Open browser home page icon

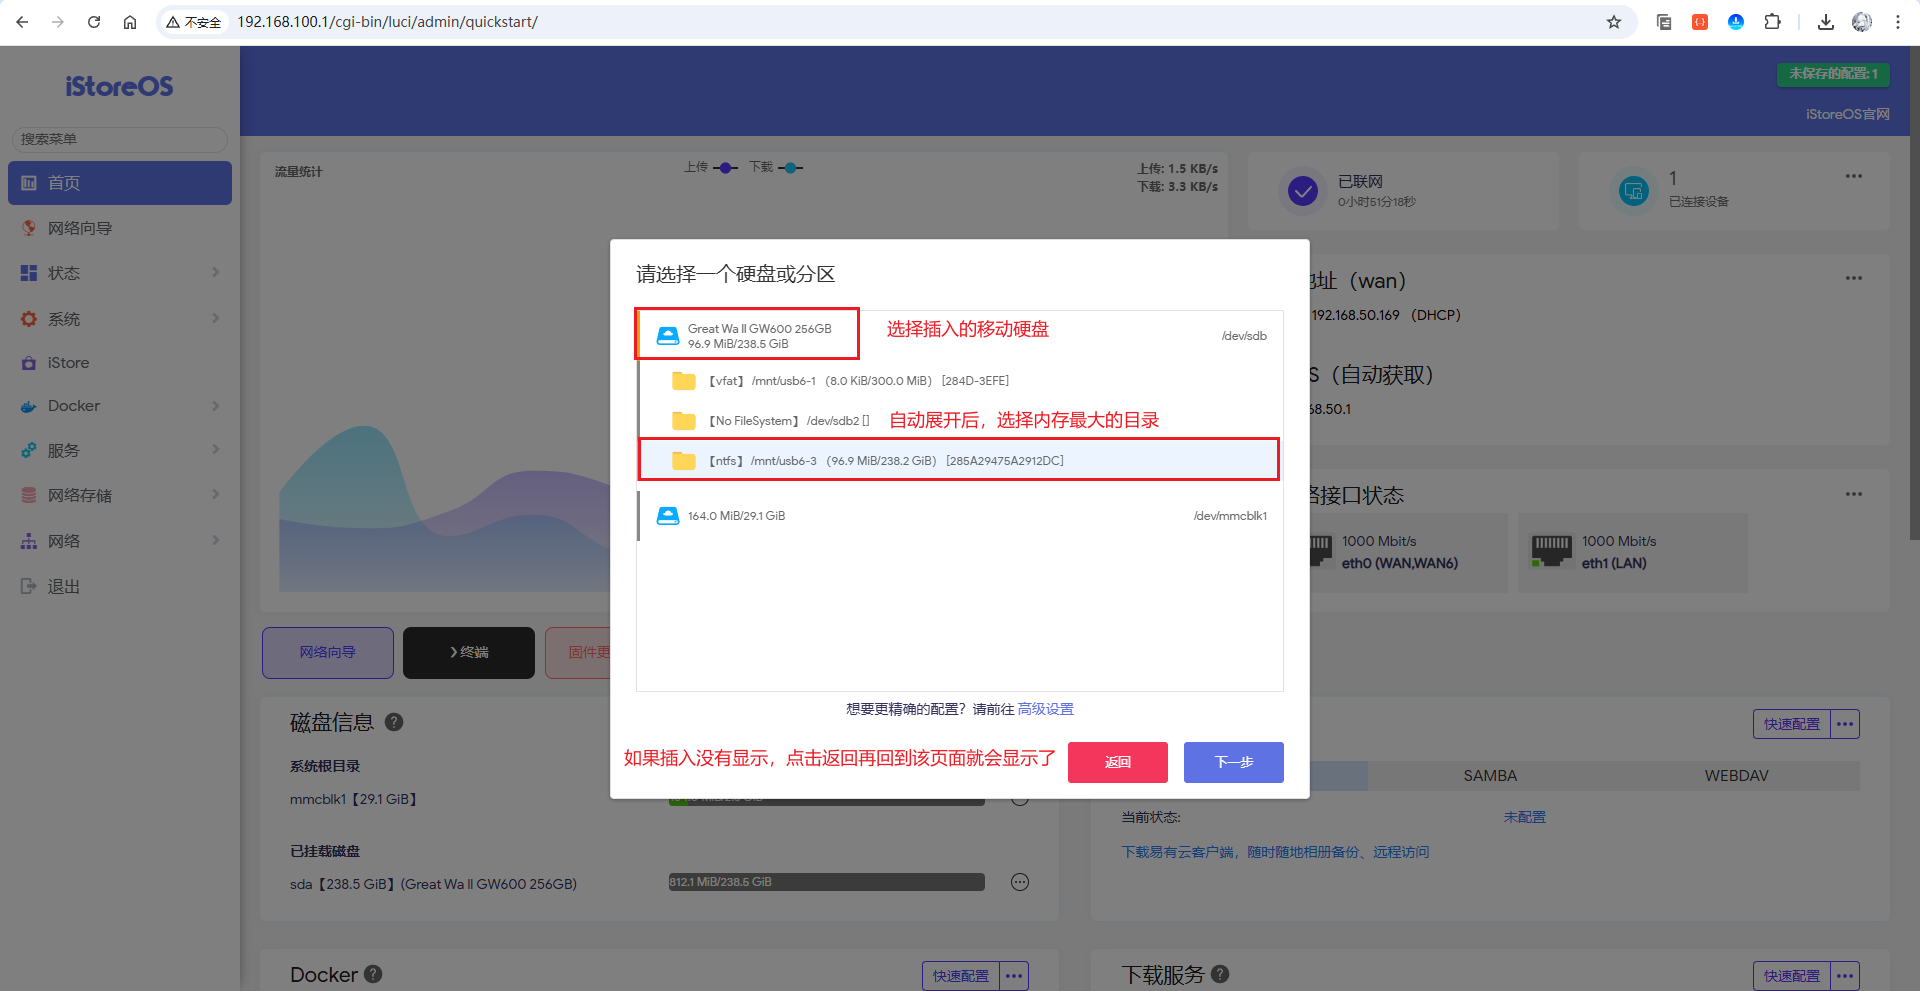pos(130,22)
